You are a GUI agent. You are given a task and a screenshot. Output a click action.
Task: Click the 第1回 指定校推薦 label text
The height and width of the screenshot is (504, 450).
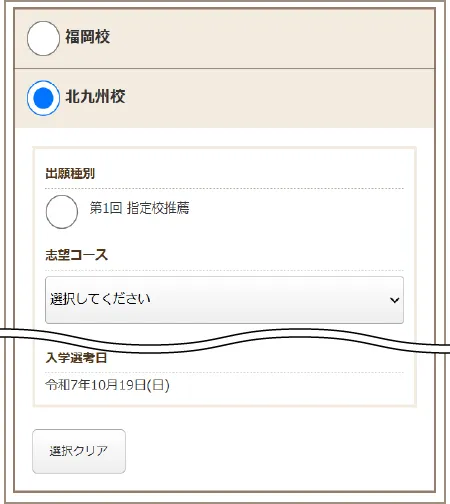pos(139,208)
